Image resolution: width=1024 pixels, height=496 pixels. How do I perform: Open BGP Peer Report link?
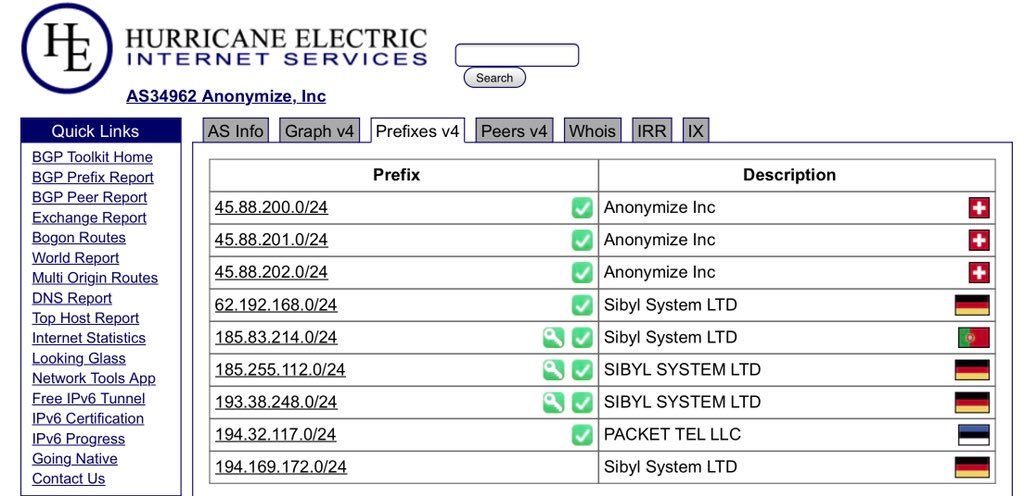click(89, 198)
